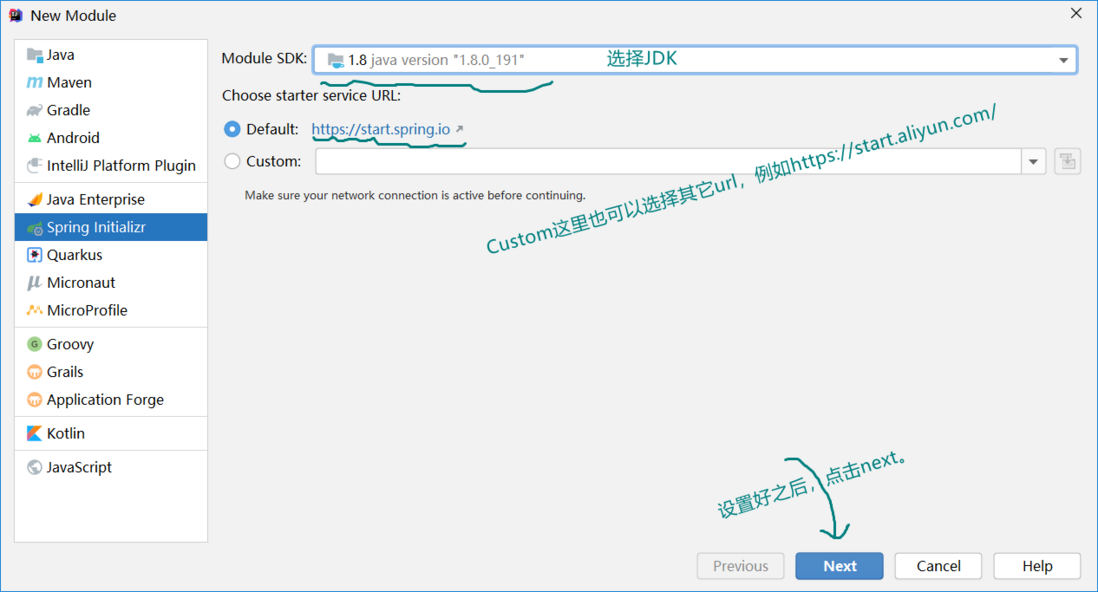1098x592 pixels.
Task: Choose Maven module type
Action: [x=111, y=83]
